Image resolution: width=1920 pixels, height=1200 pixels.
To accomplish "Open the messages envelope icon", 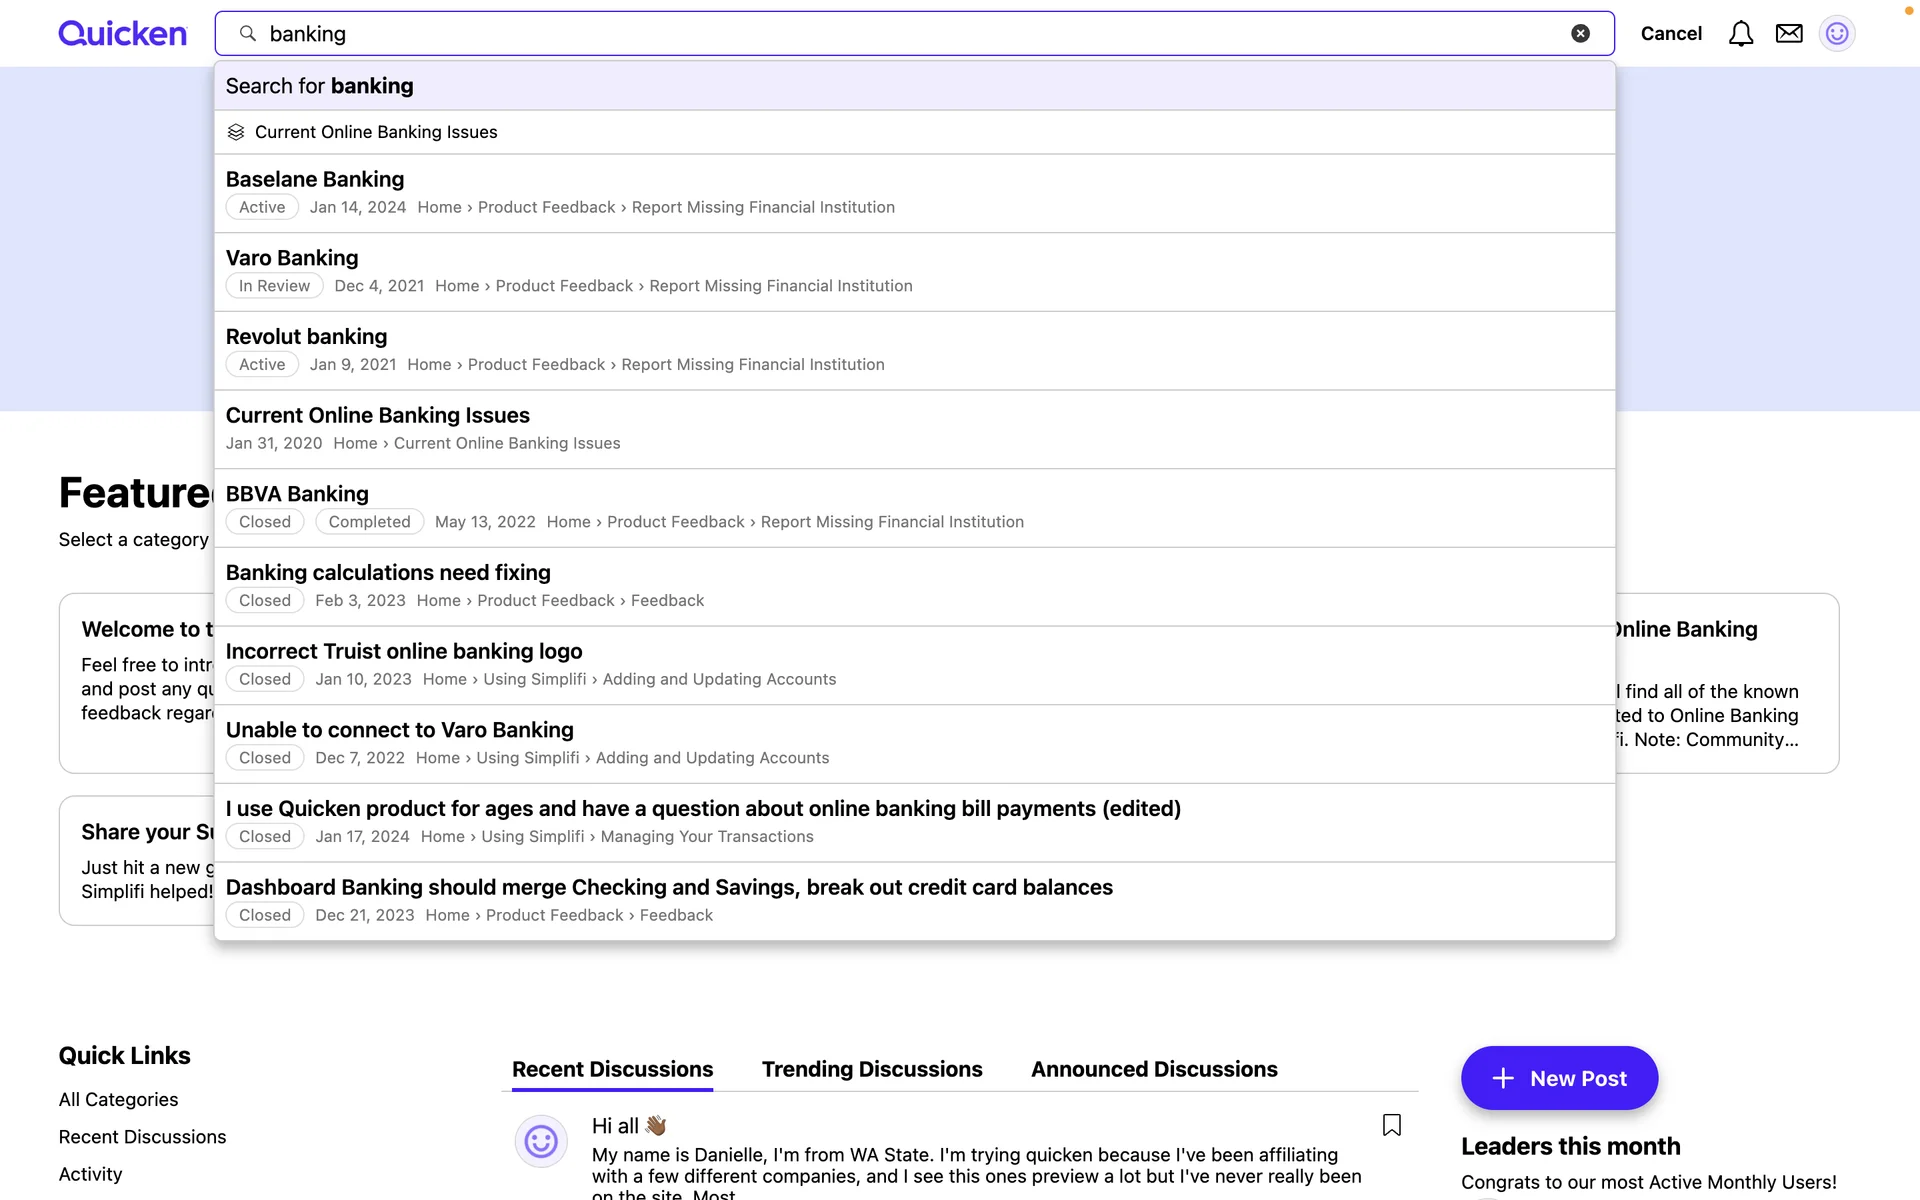I will (1789, 34).
